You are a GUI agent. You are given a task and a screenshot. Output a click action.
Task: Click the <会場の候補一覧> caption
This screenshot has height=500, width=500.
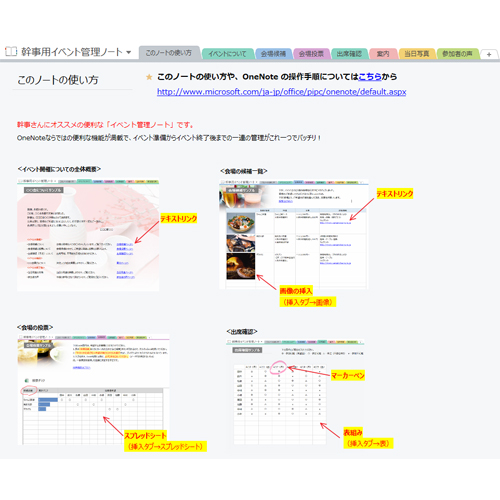pos(244,171)
